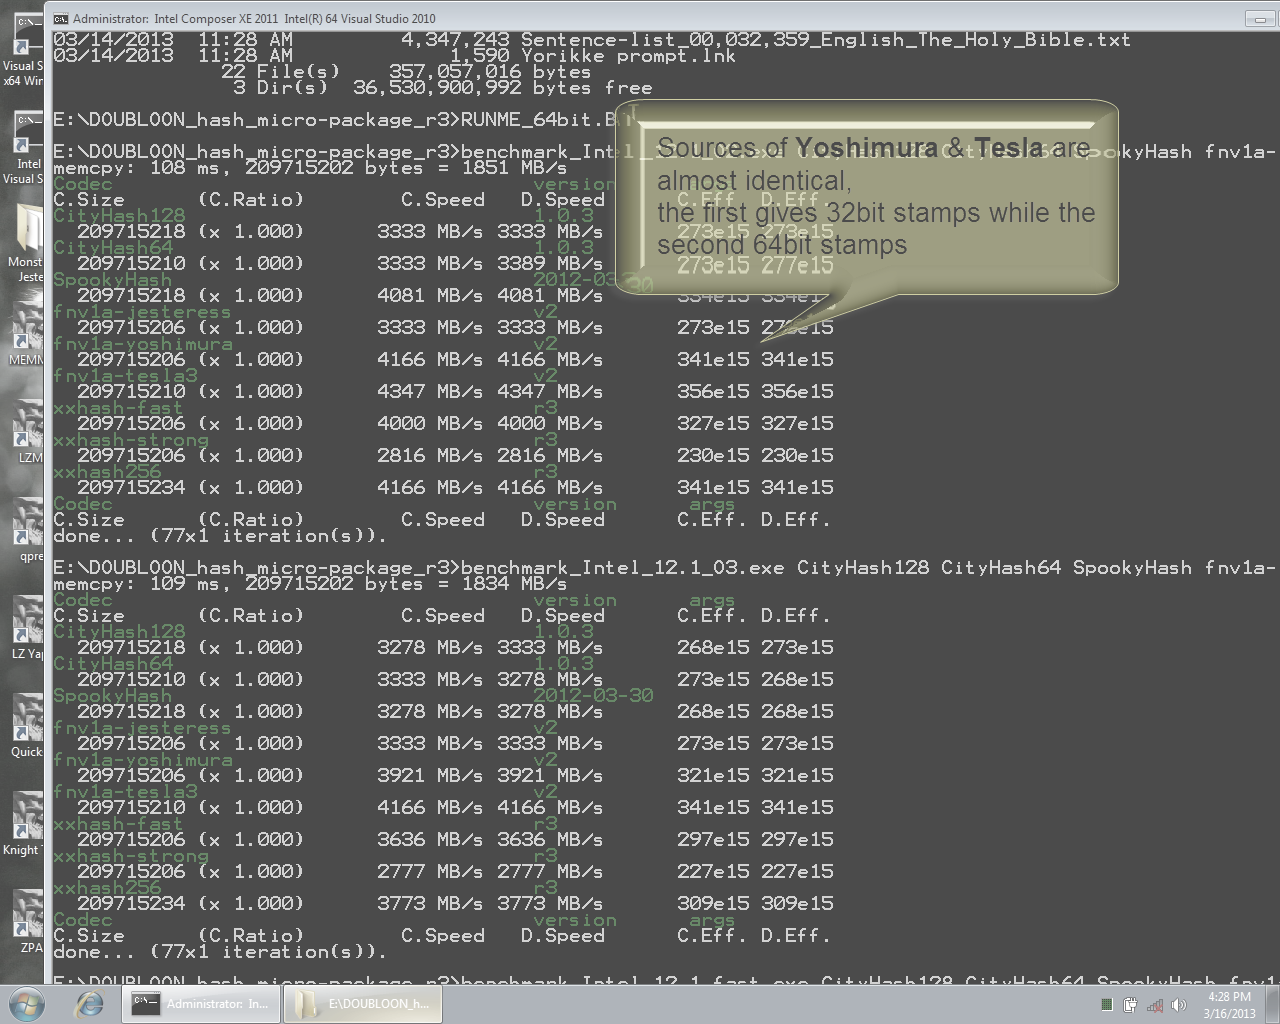Click the '2012-03-30' version in second benchmark

[x=593, y=696]
